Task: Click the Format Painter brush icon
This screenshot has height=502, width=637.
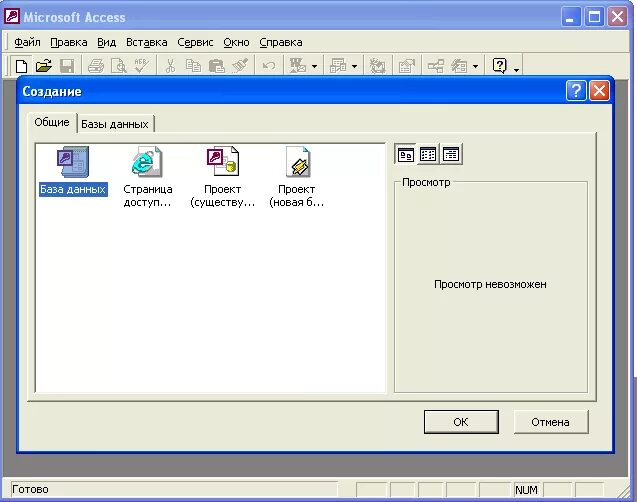Action: (x=240, y=65)
